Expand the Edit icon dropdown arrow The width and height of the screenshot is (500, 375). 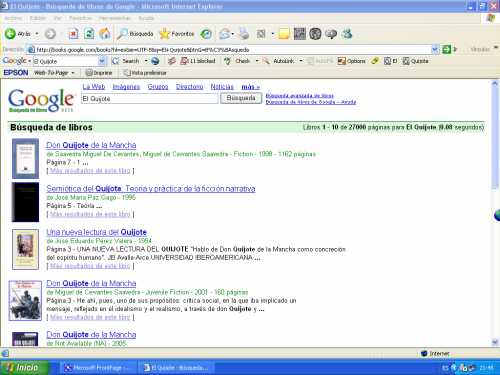click(x=272, y=34)
